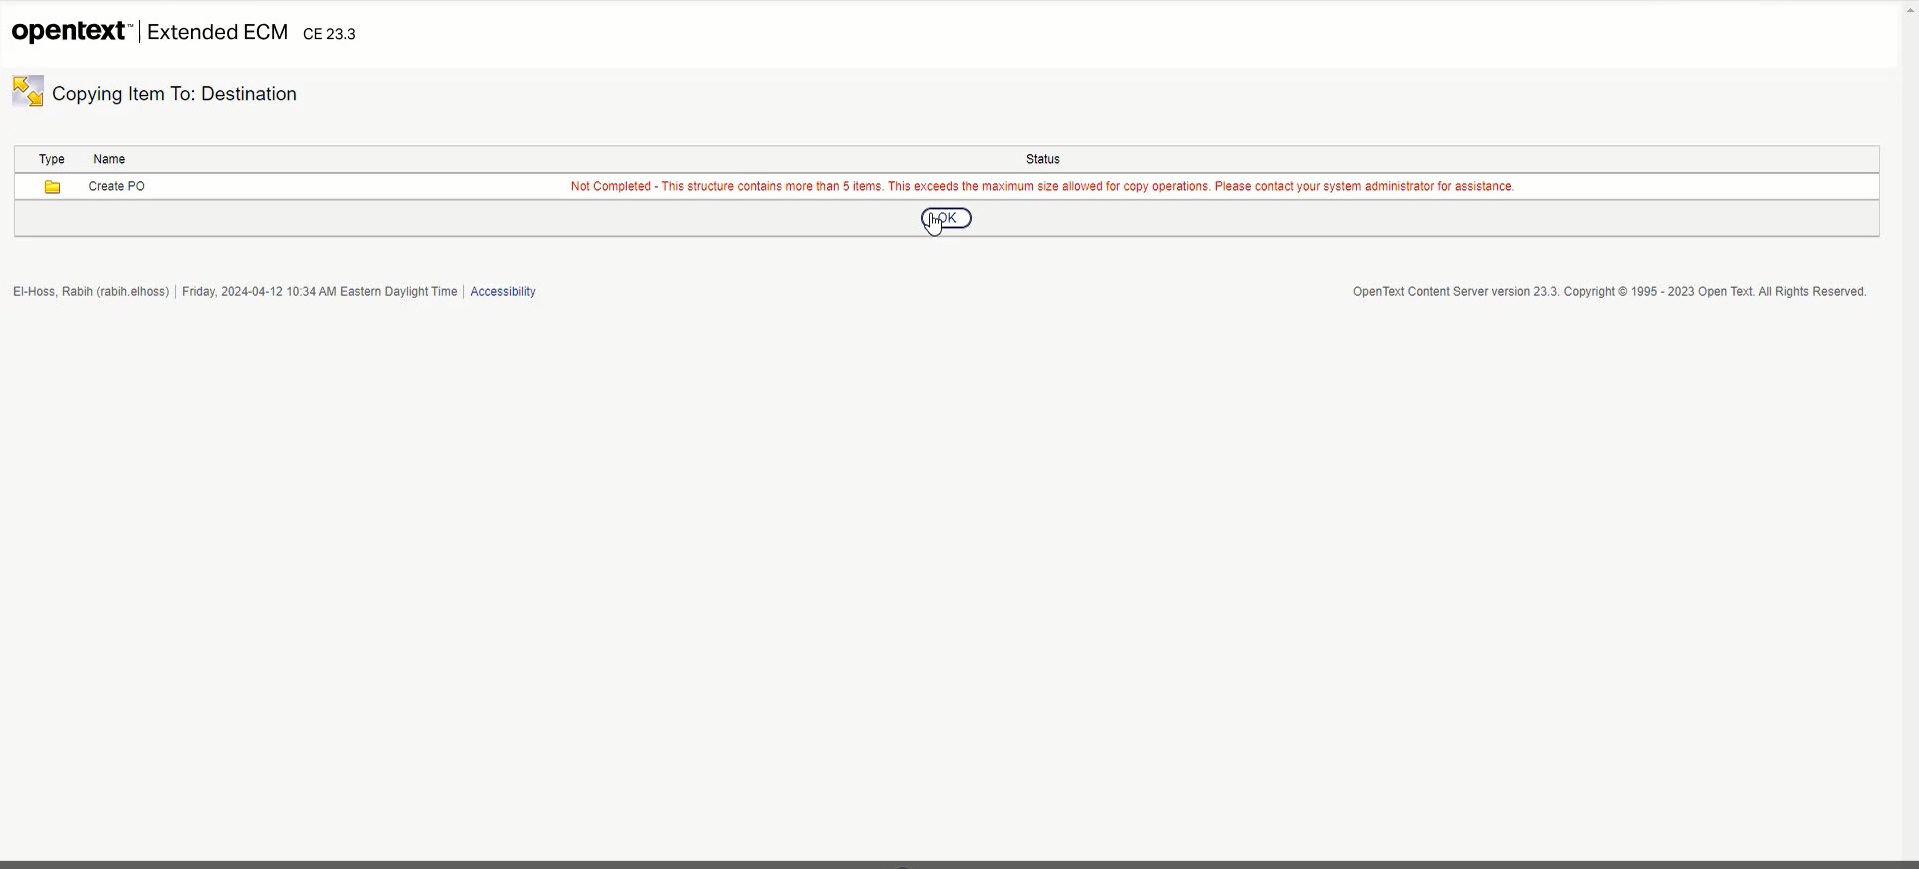
Task: Click the opentext logo
Action: (71, 32)
